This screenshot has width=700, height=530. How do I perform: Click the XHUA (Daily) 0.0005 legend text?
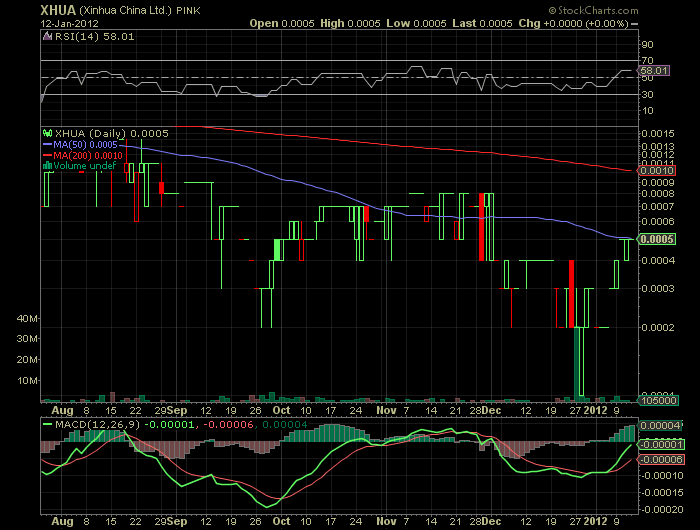click(112, 134)
